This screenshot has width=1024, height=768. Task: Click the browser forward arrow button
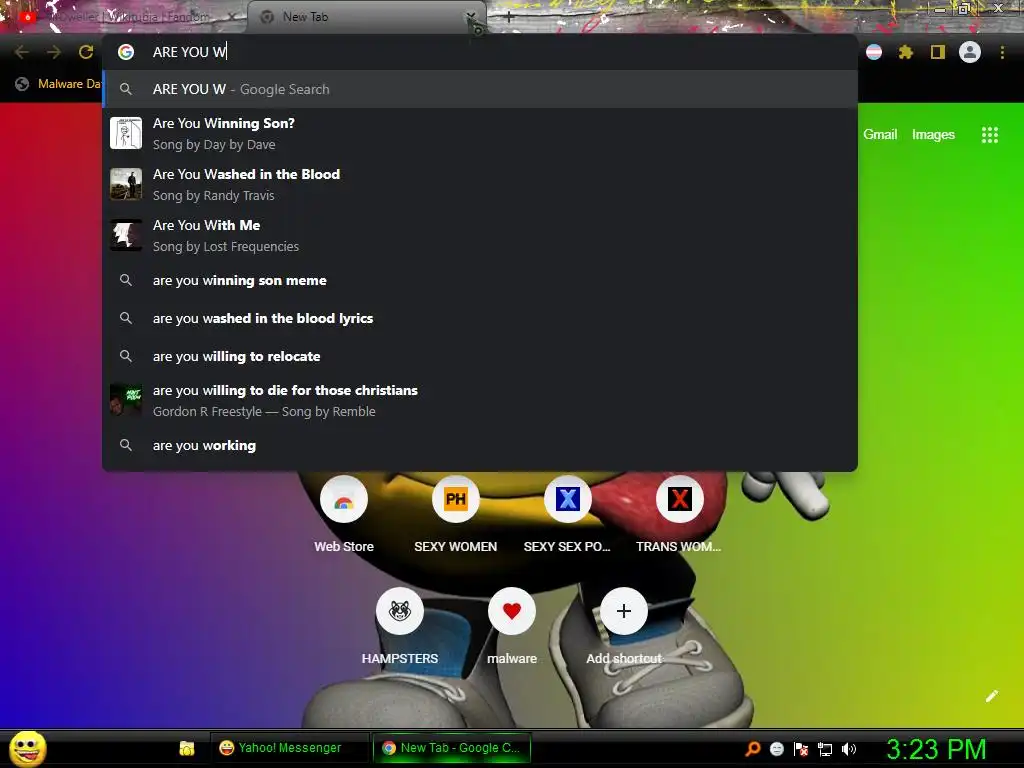54,52
